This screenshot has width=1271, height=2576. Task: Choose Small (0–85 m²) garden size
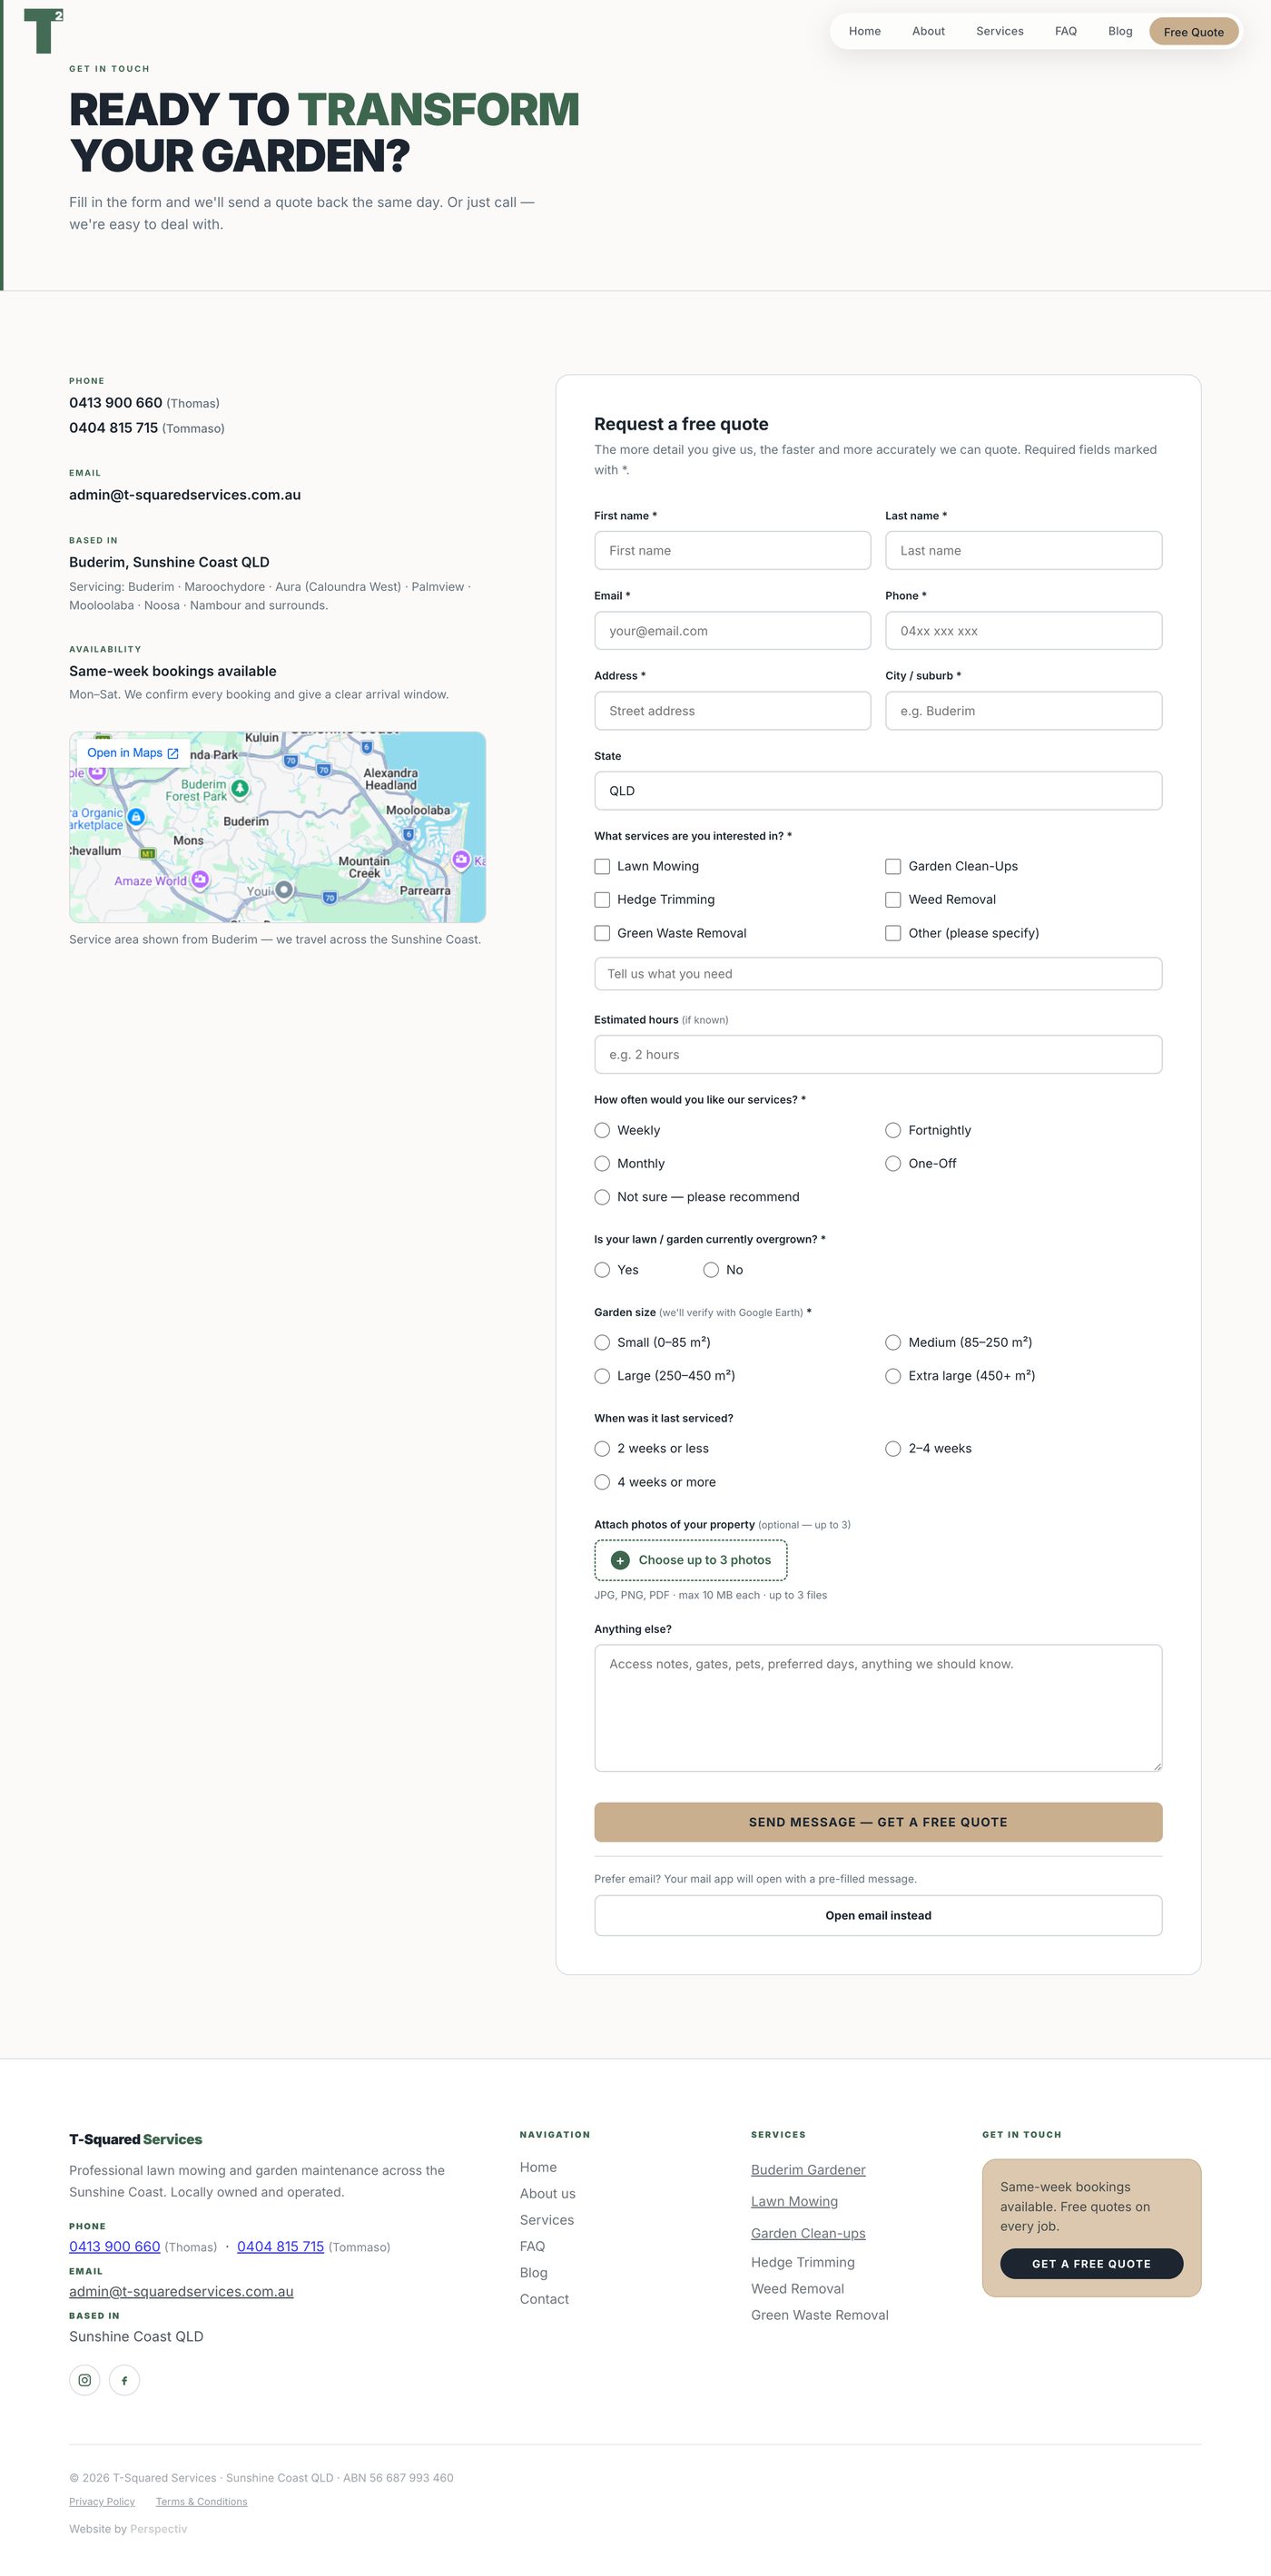point(602,1342)
